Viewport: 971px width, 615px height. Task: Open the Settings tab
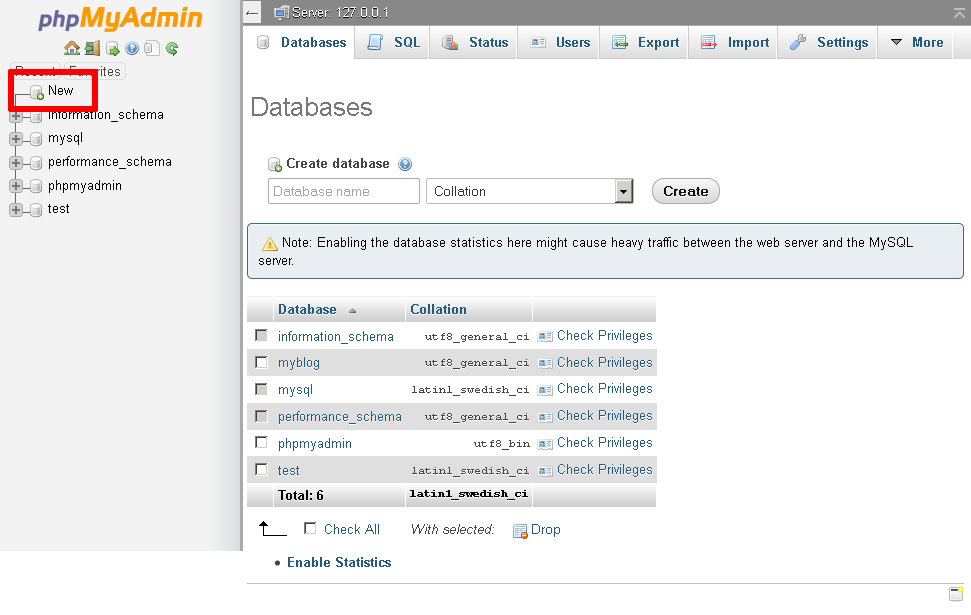click(827, 42)
